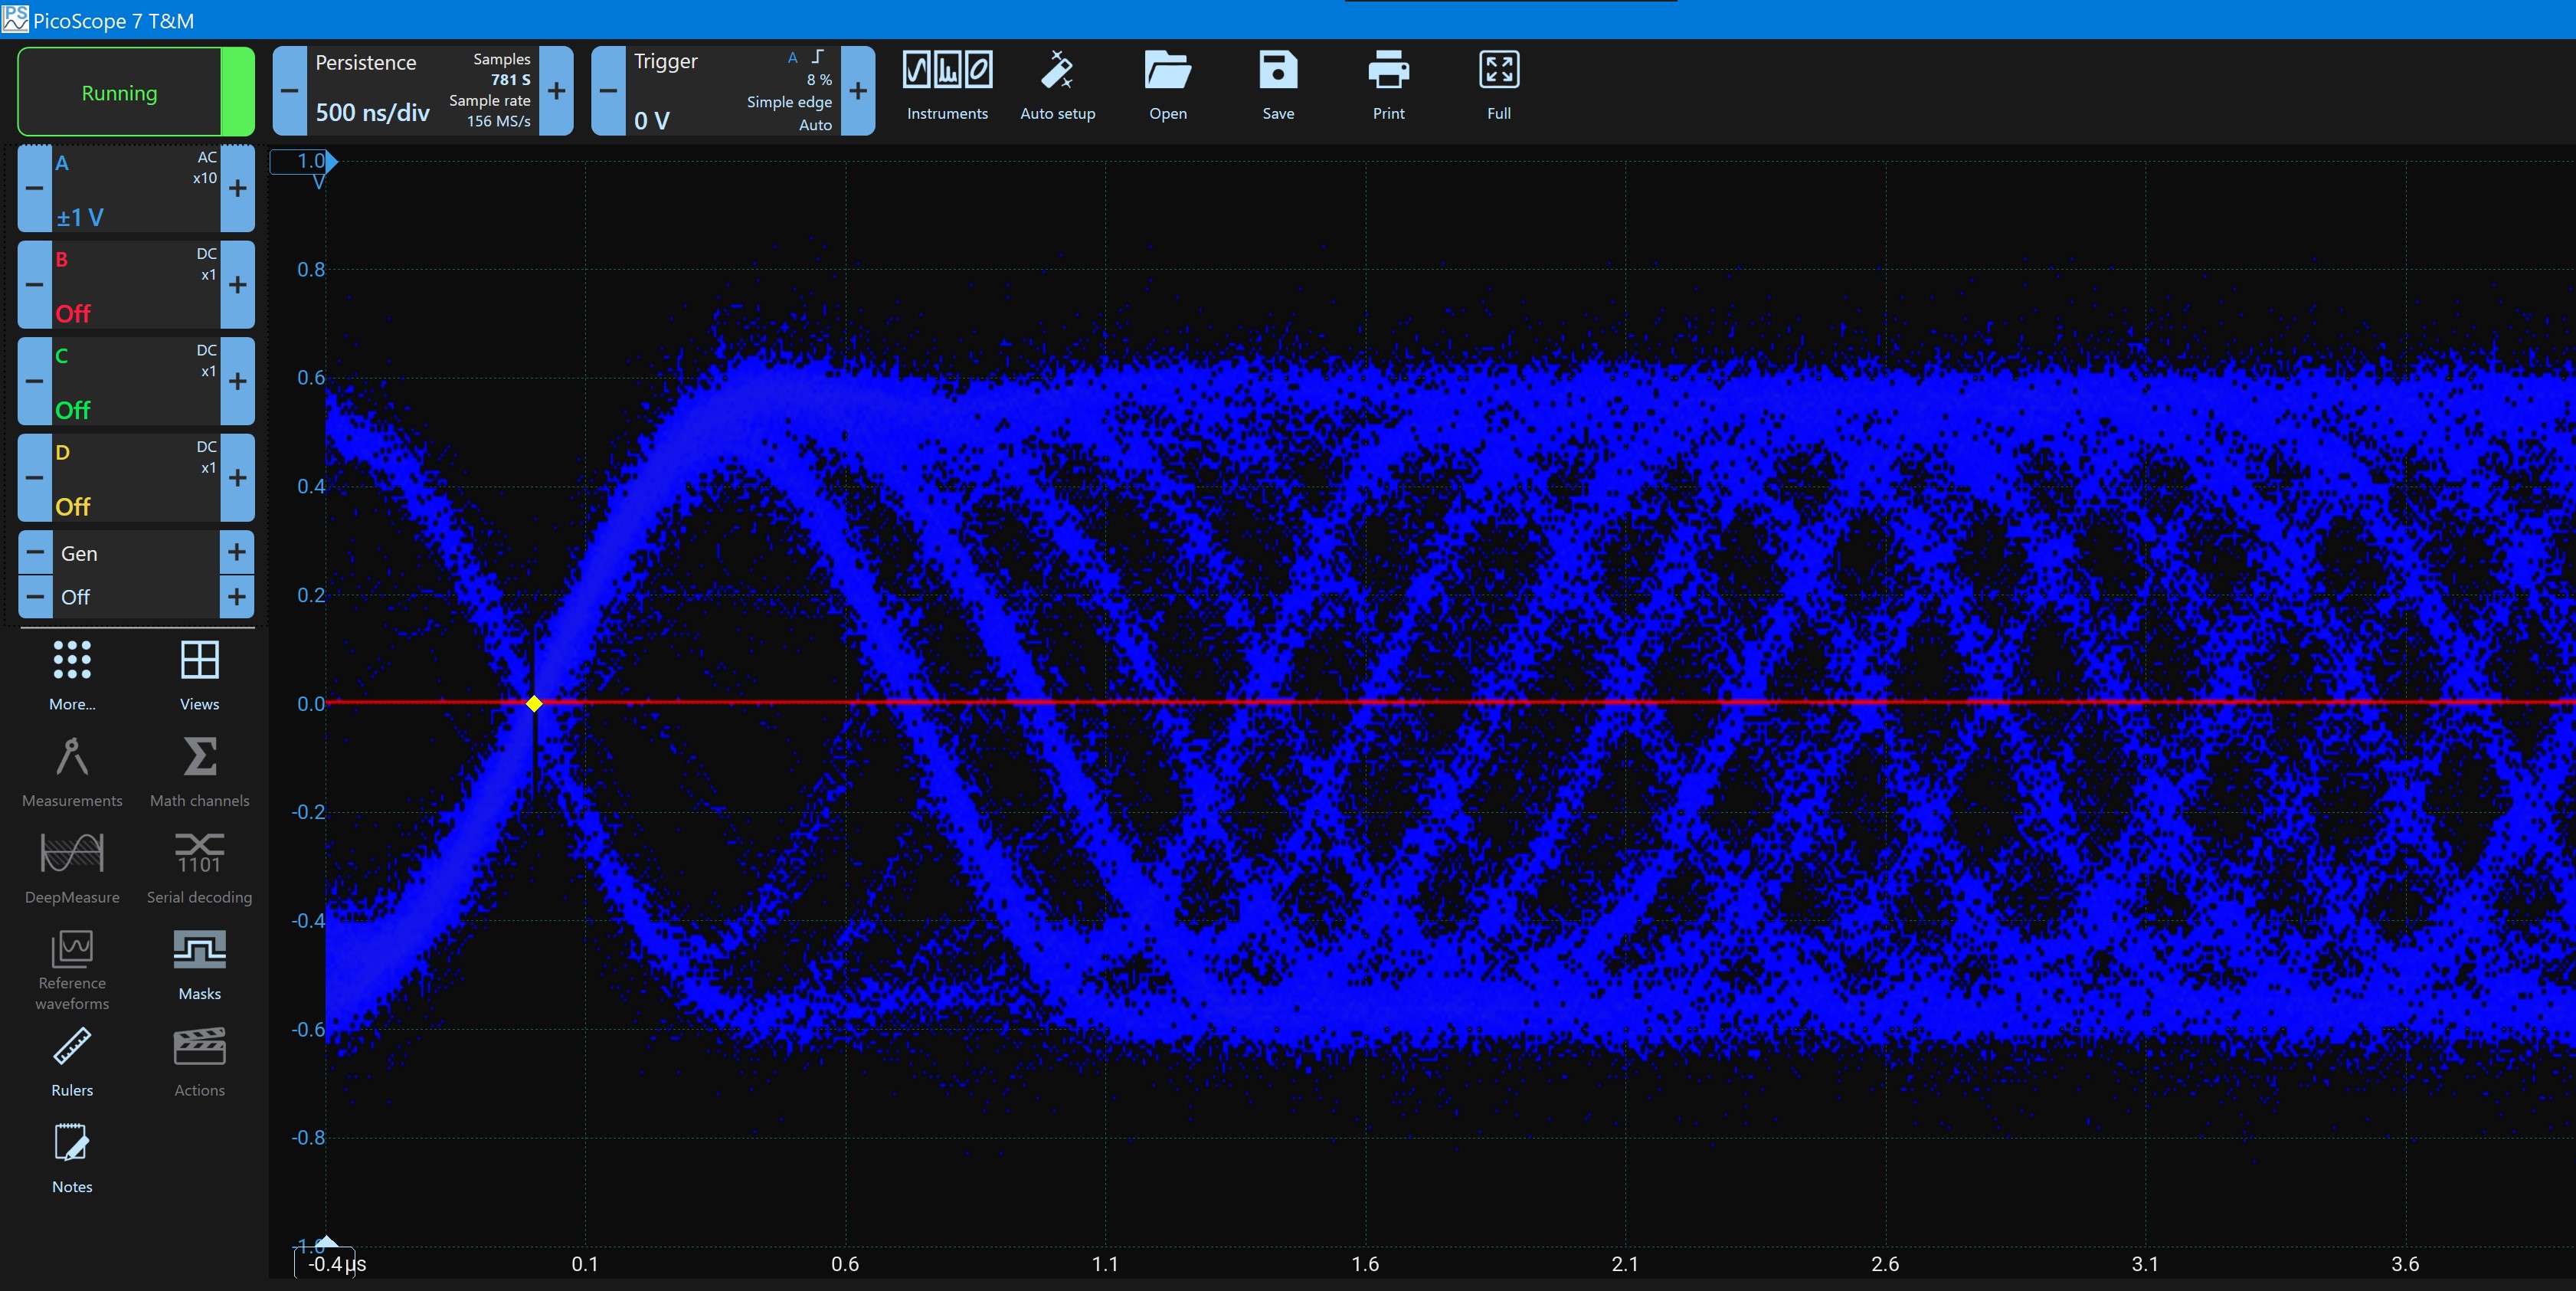The height and width of the screenshot is (1291, 2576).
Task: Stop the running capture
Action: click(x=119, y=91)
